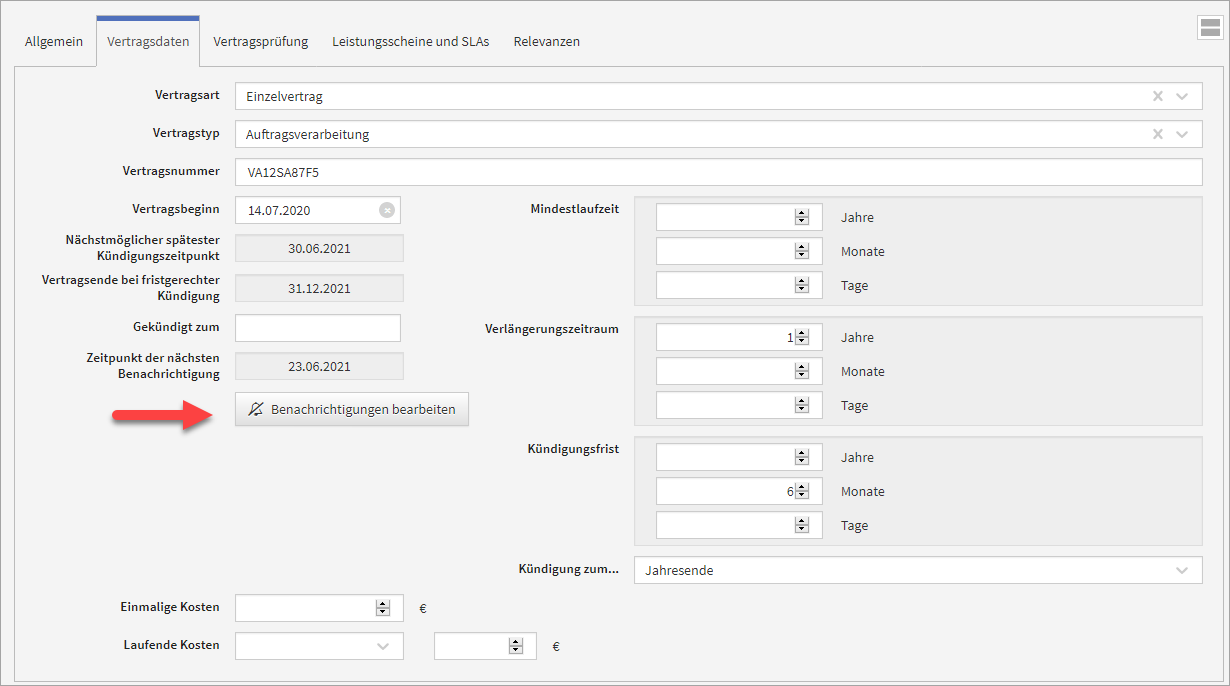
Task: Click spinner of Einmalige Kosten field
Action: click(x=382, y=608)
